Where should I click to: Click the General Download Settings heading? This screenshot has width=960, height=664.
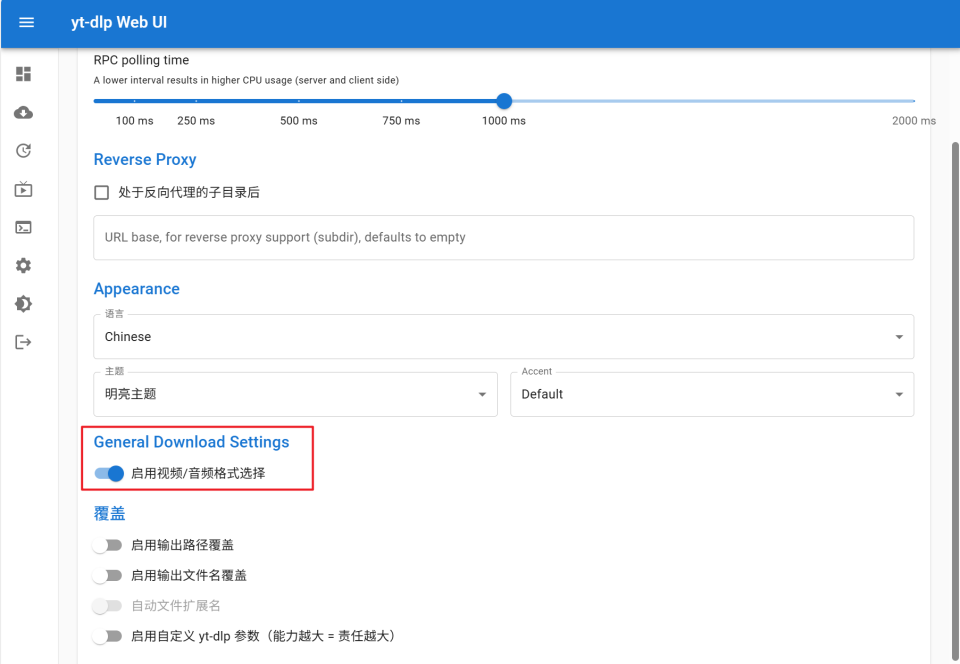(192, 442)
